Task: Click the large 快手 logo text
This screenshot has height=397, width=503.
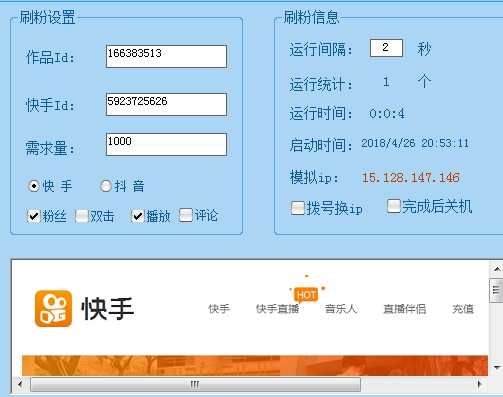Action: (x=108, y=309)
